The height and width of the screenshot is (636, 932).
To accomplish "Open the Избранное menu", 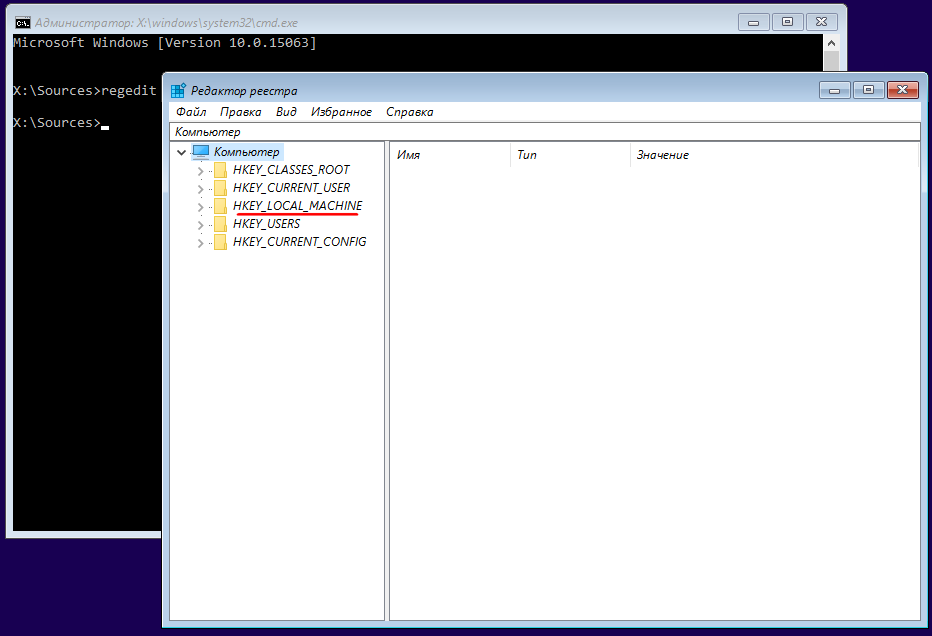I will pos(341,112).
